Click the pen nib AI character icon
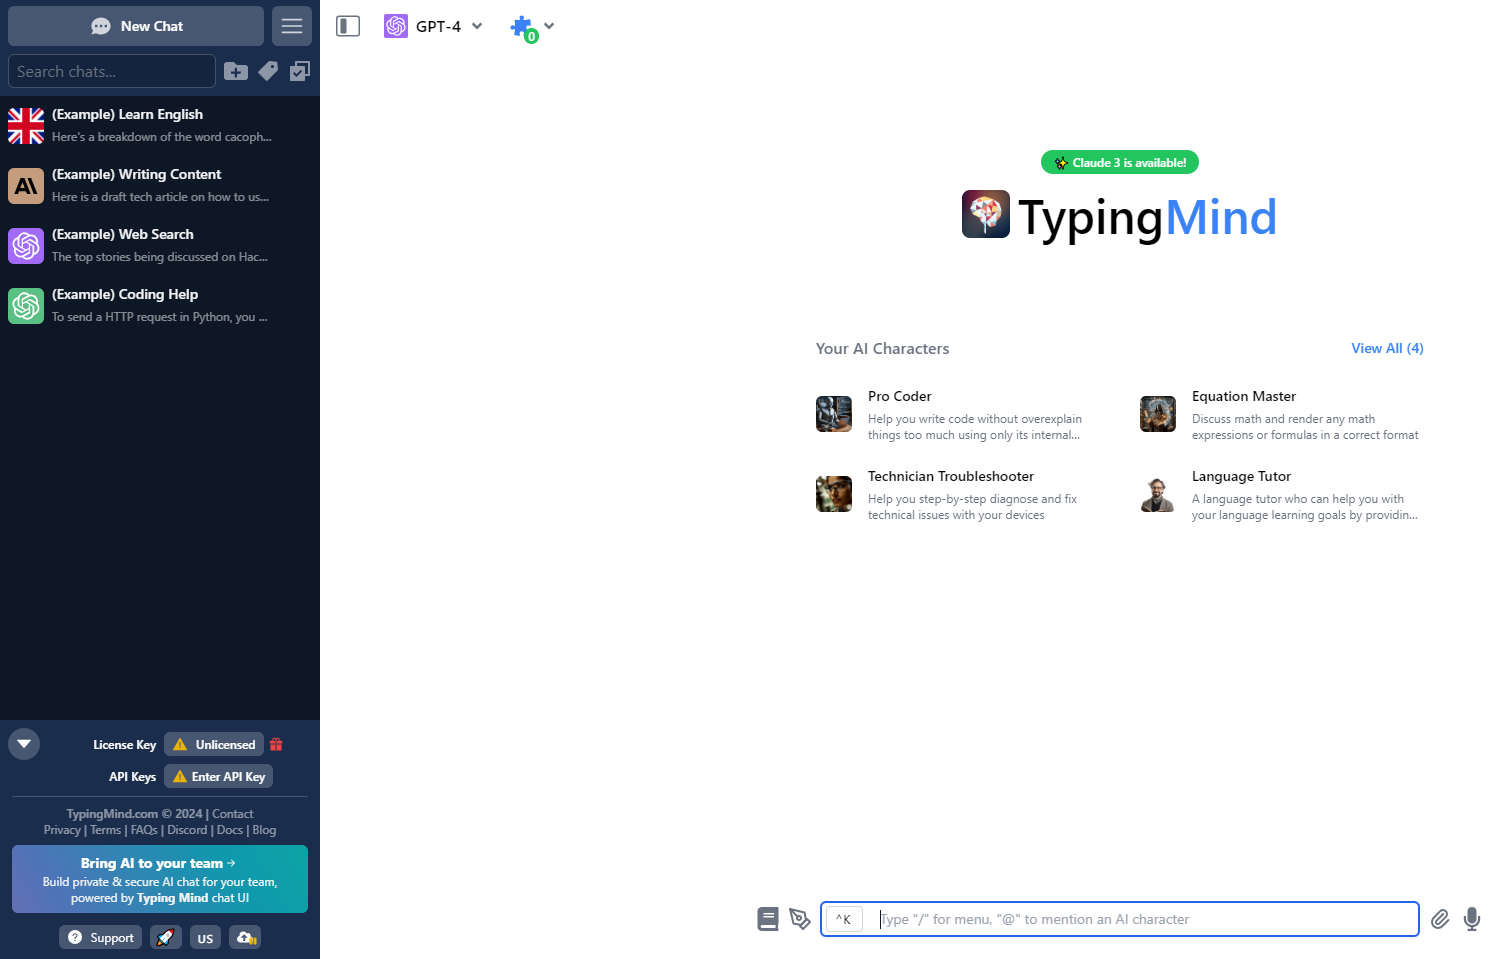 point(799,919)
